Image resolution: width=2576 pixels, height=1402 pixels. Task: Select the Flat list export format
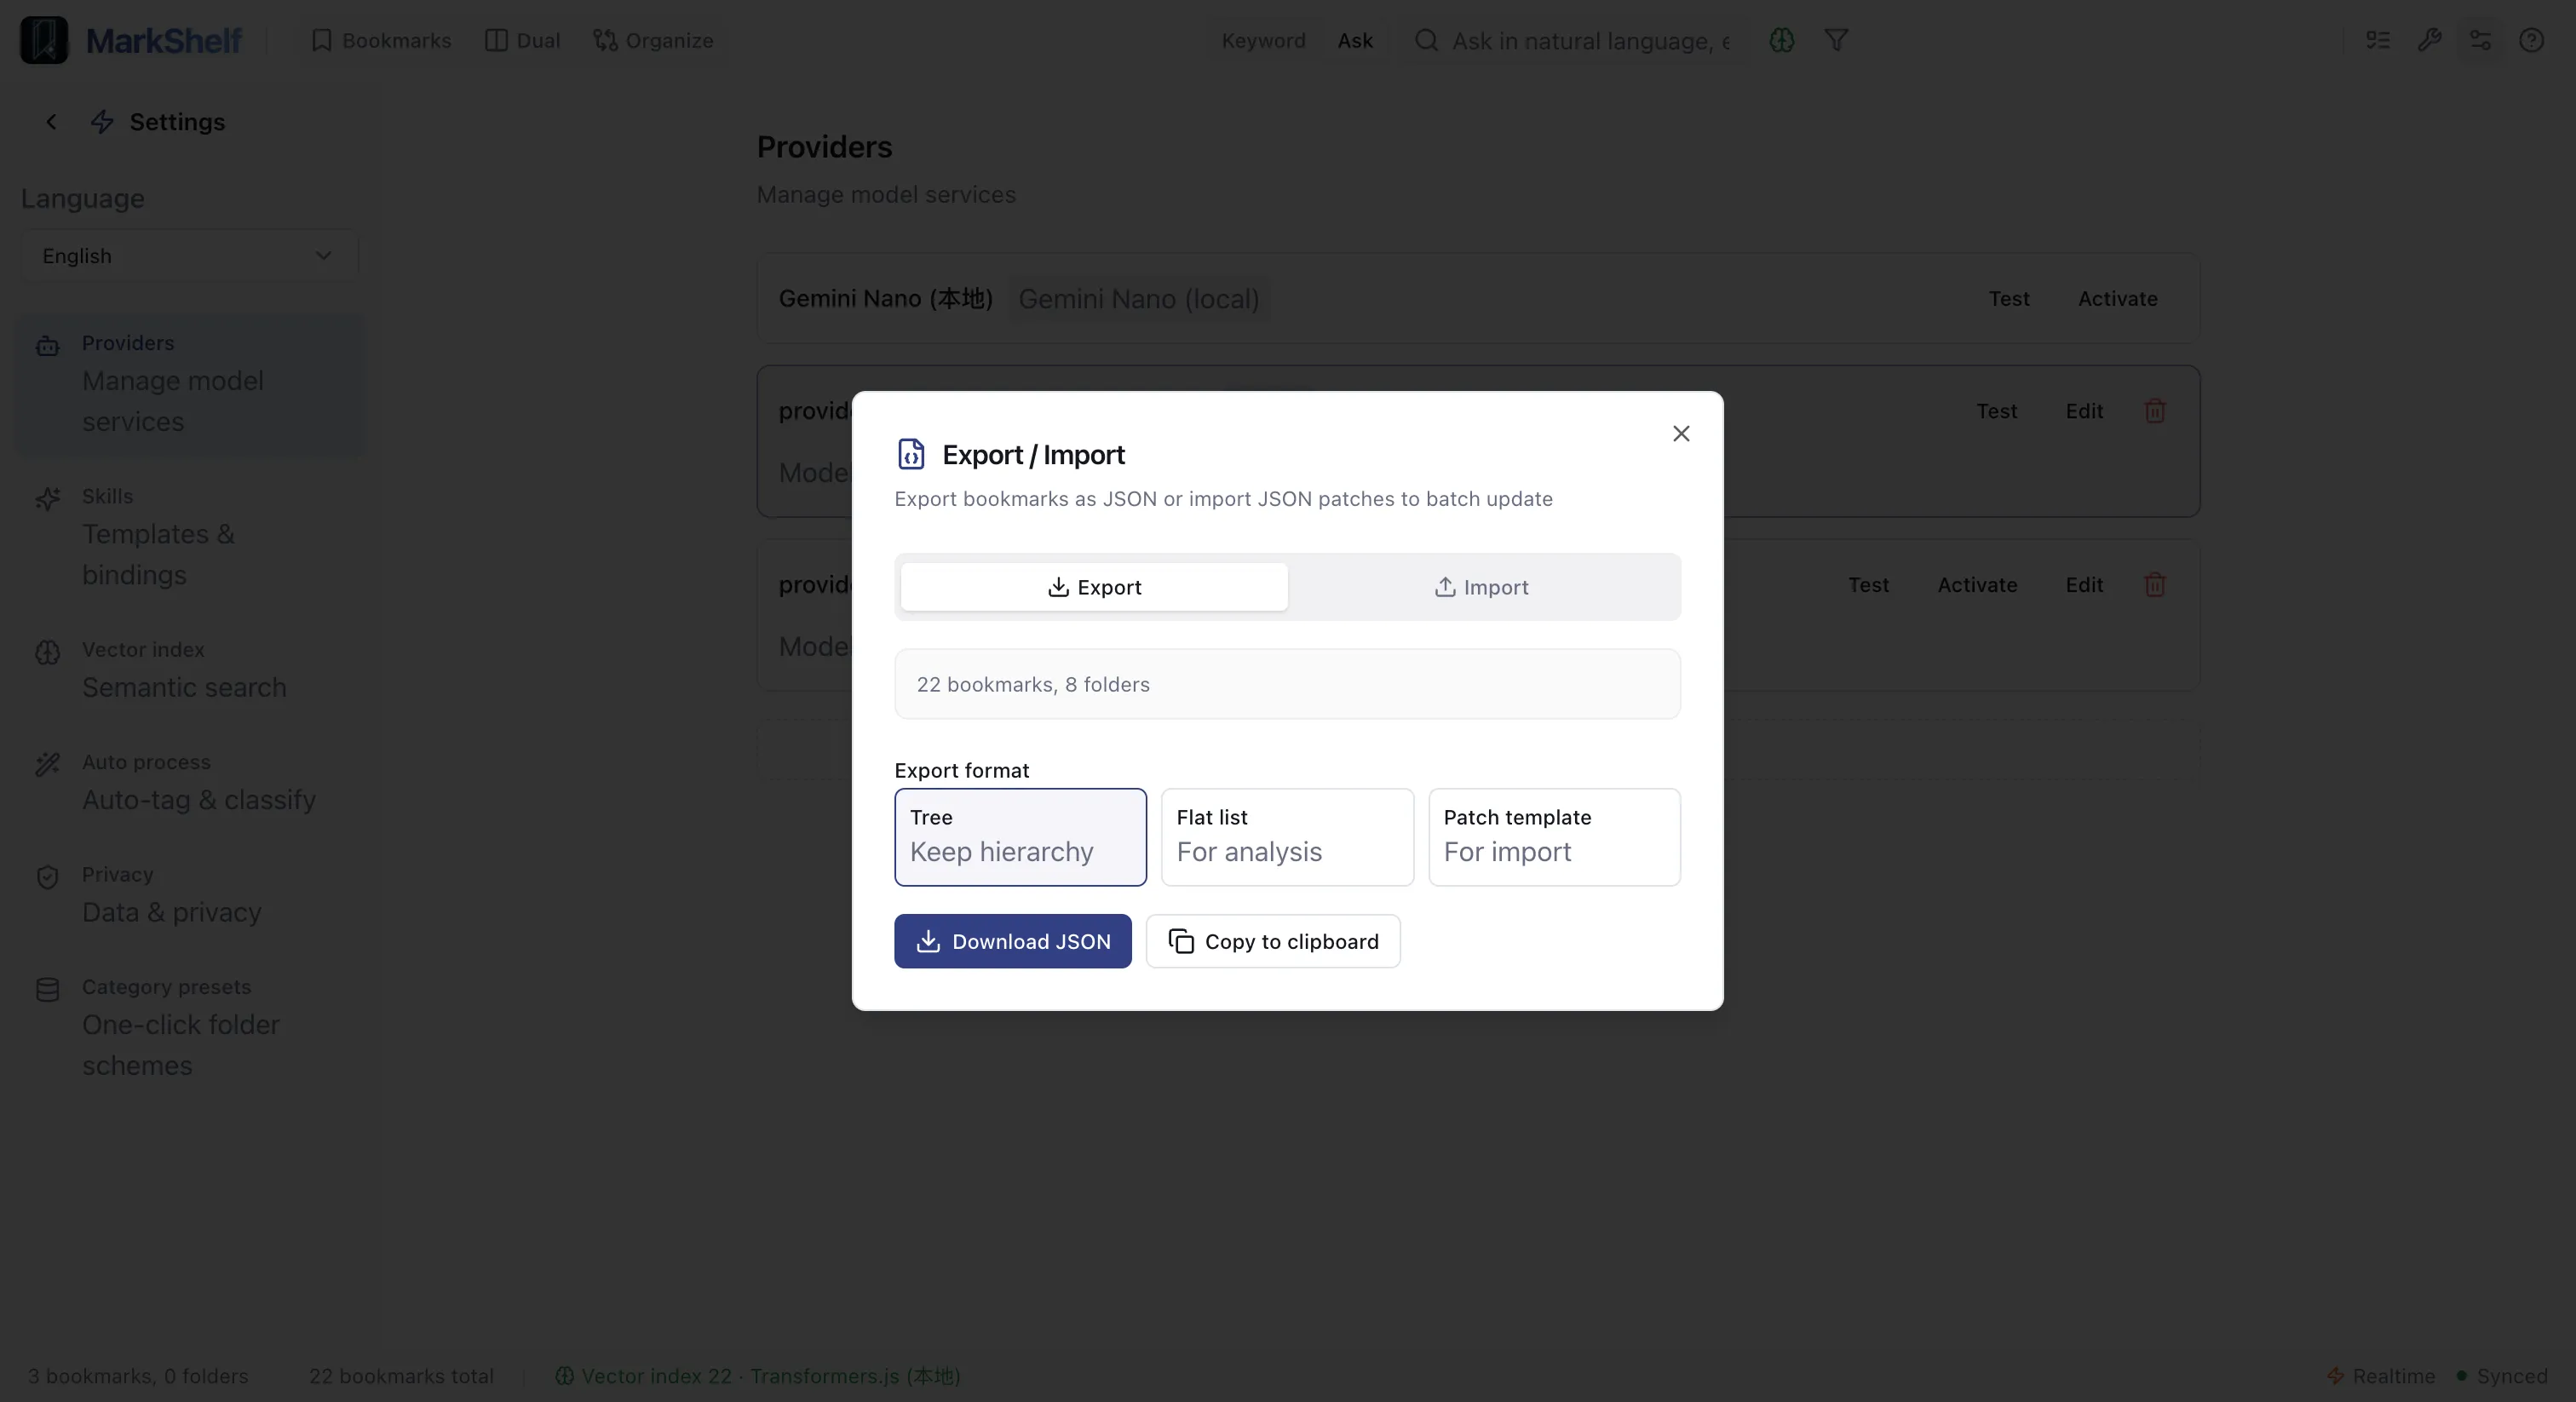click(x=1287, y=837)
